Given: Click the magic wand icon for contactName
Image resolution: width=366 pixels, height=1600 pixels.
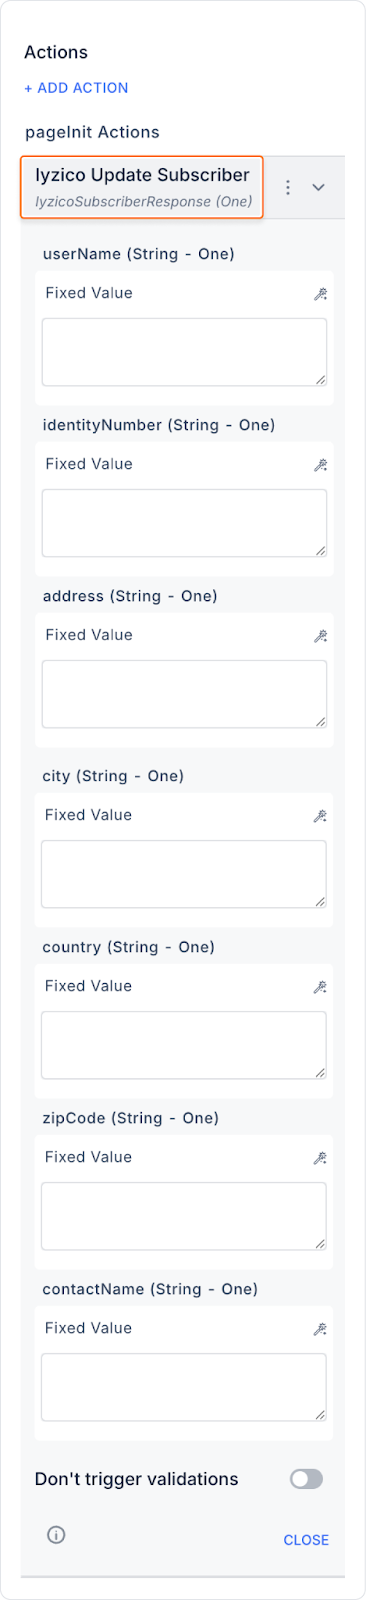Looking at the screenshot, I should point(320,1329).
